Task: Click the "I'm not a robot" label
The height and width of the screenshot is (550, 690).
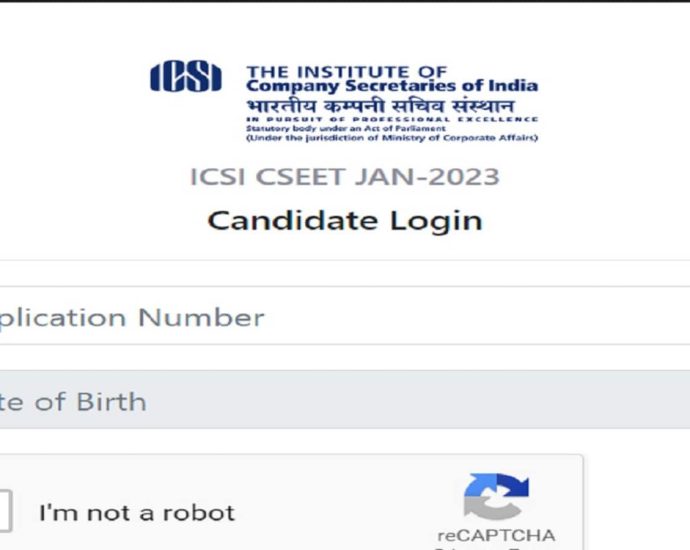Action: (x=137, y=514)
